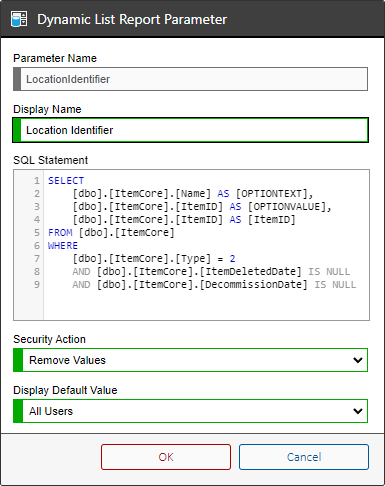
Task: Click the value 2 on the Type line
Action: 232,259
